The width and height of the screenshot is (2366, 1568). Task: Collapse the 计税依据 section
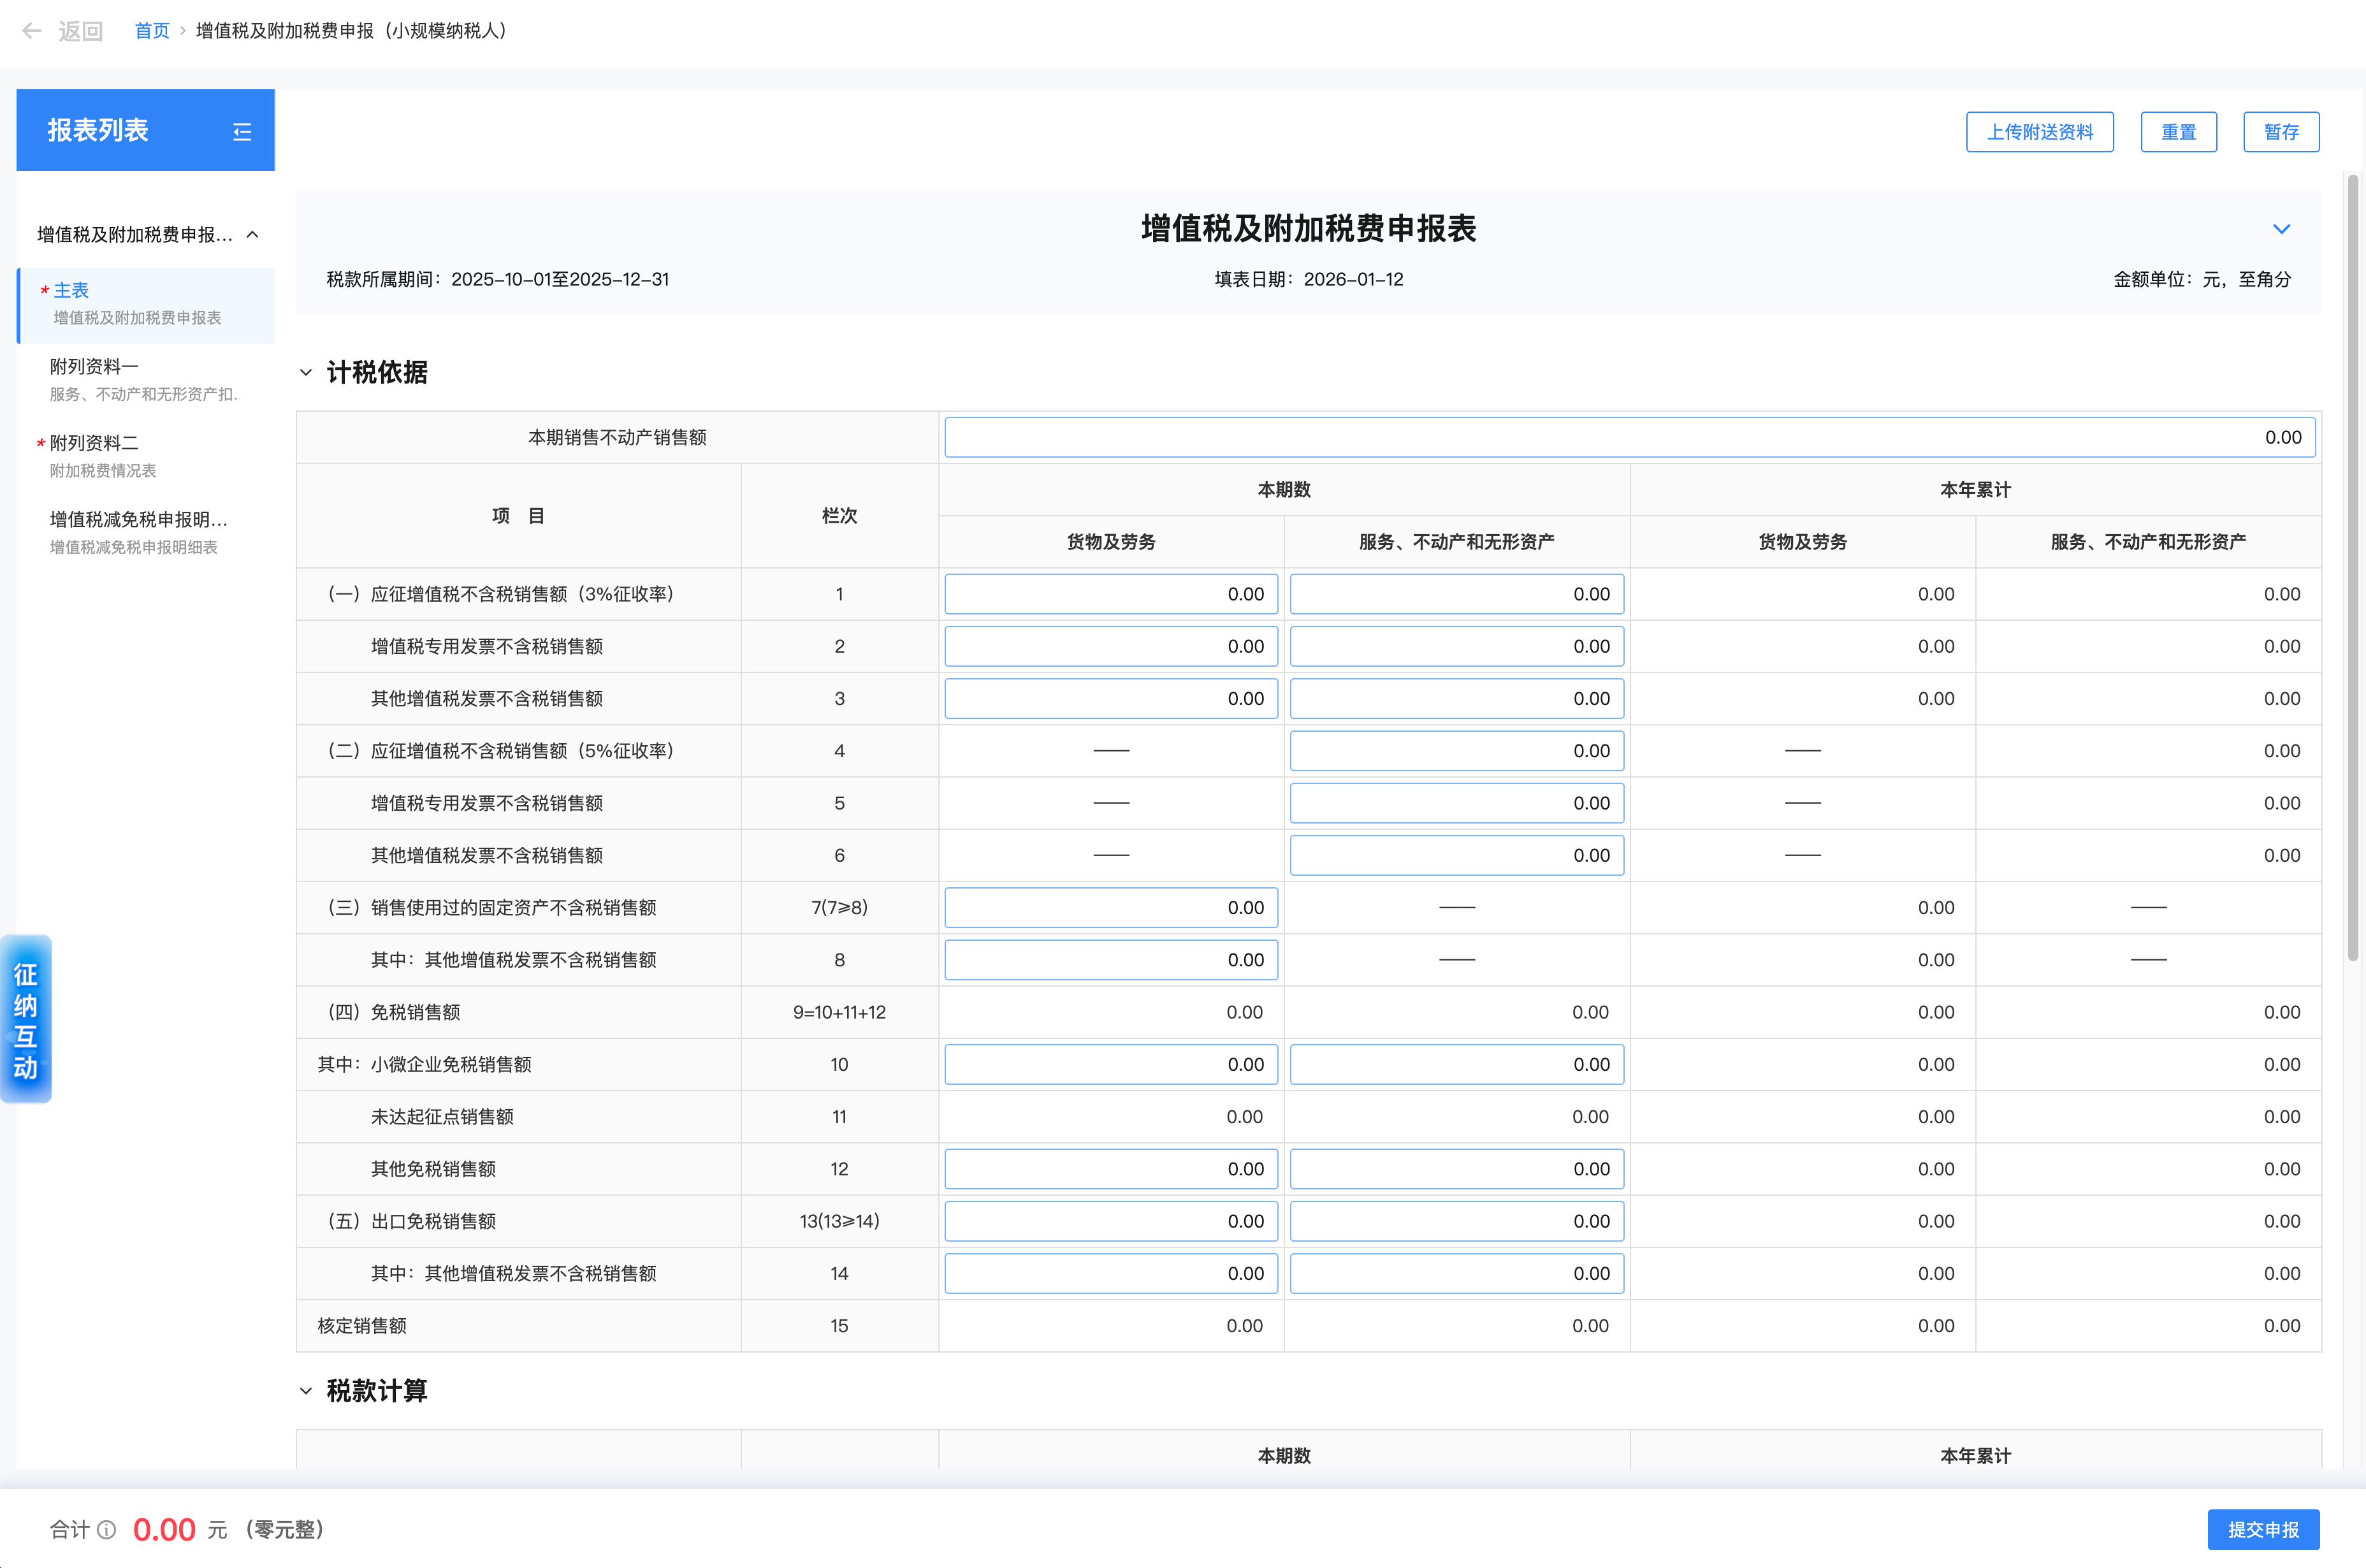(x=306, y=373)
